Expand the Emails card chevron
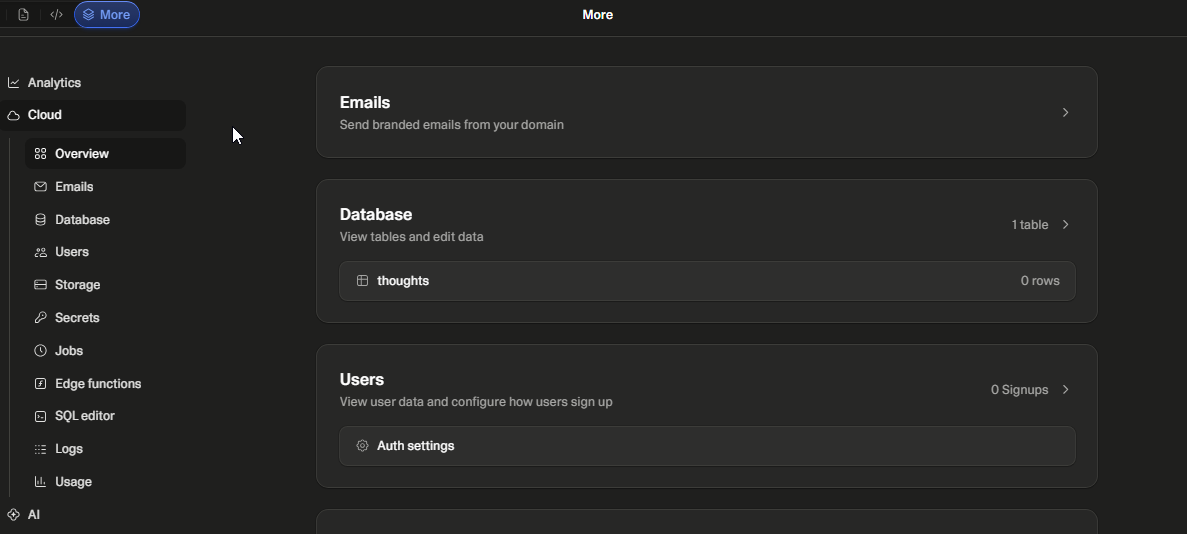Image resolution: width=1187 pixels, height=534 pixels. pos(1066,112)
